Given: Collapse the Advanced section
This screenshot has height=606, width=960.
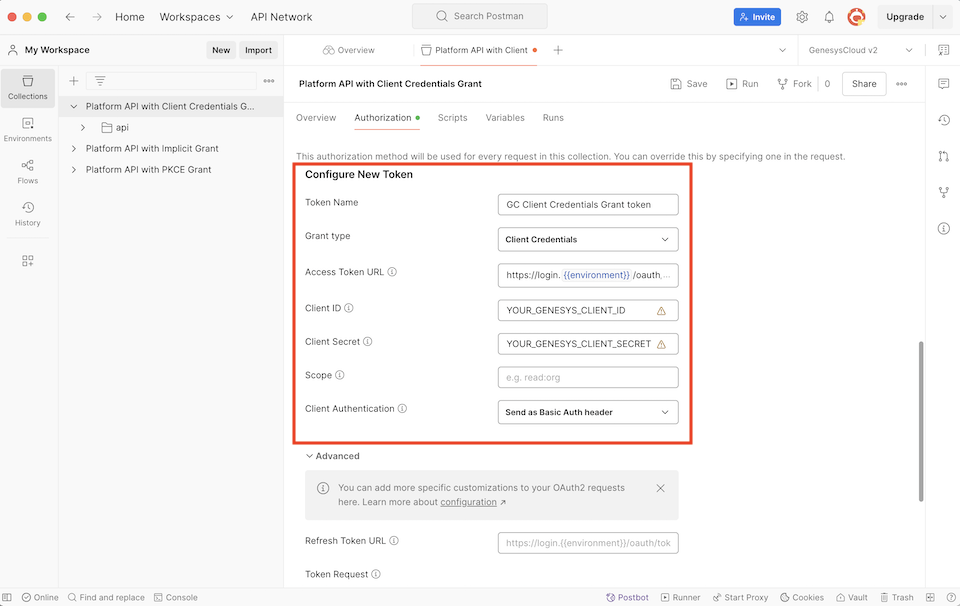Looking at the screenshot, I should click(331, 455).
